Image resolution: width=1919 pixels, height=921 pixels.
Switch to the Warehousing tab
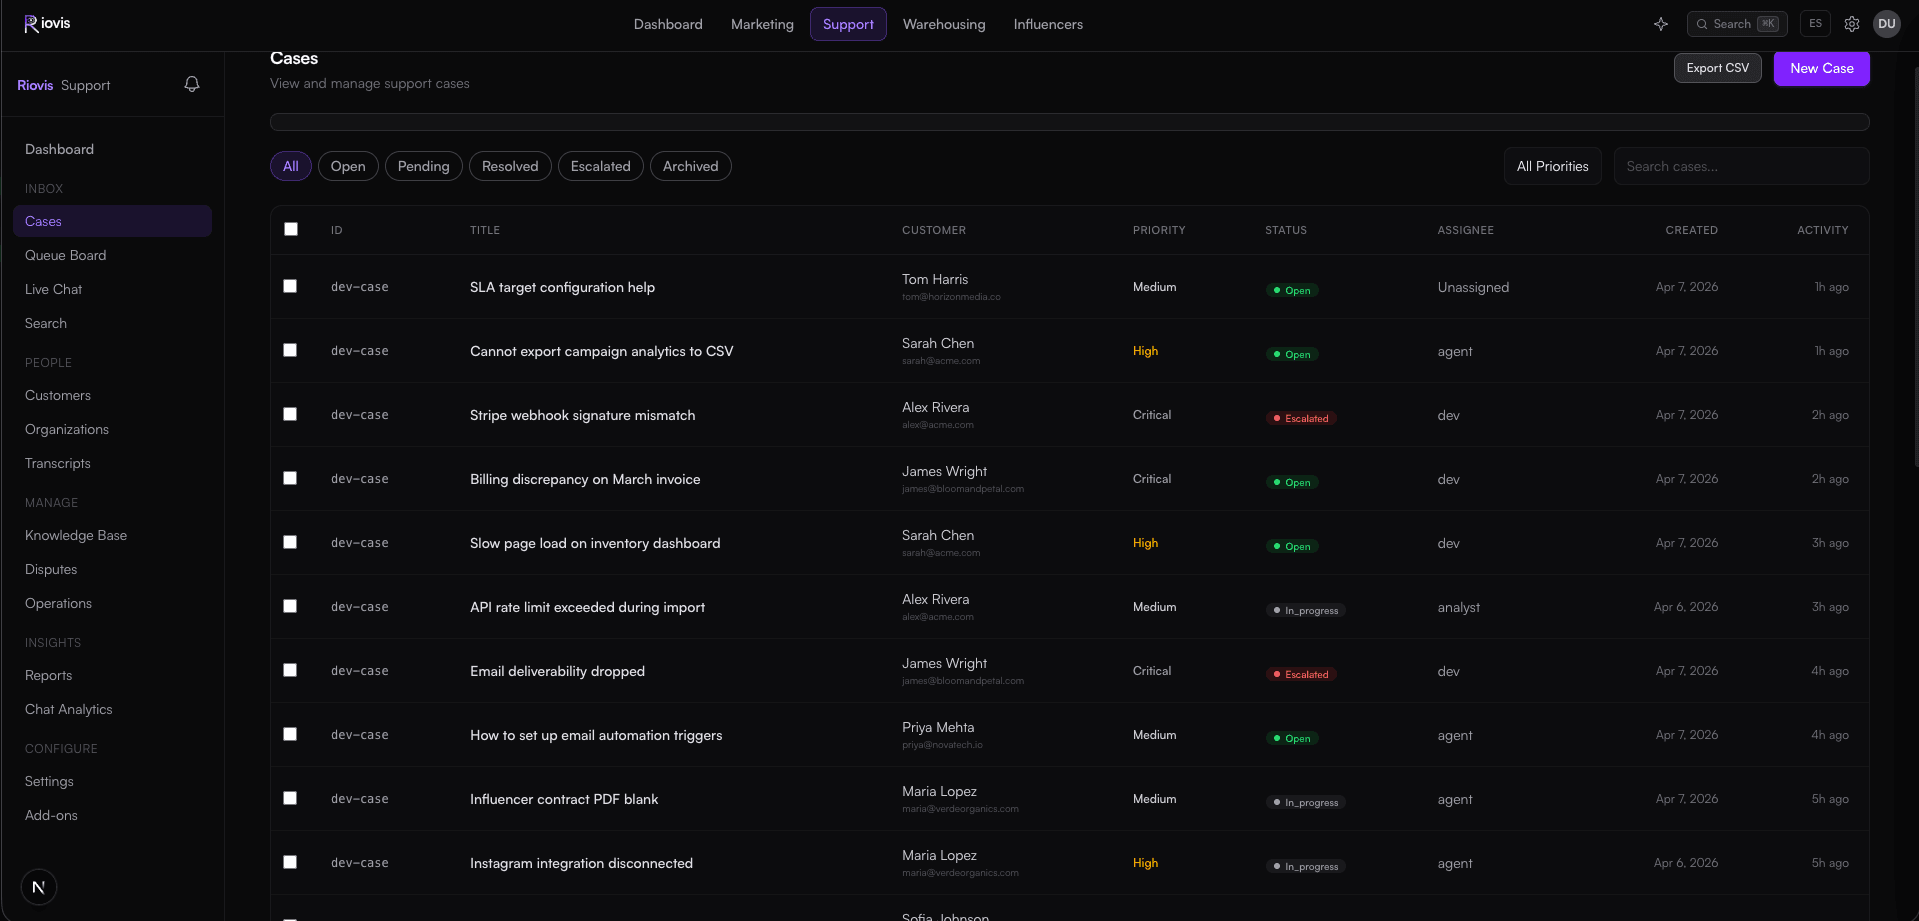click(x=943, y=24)
